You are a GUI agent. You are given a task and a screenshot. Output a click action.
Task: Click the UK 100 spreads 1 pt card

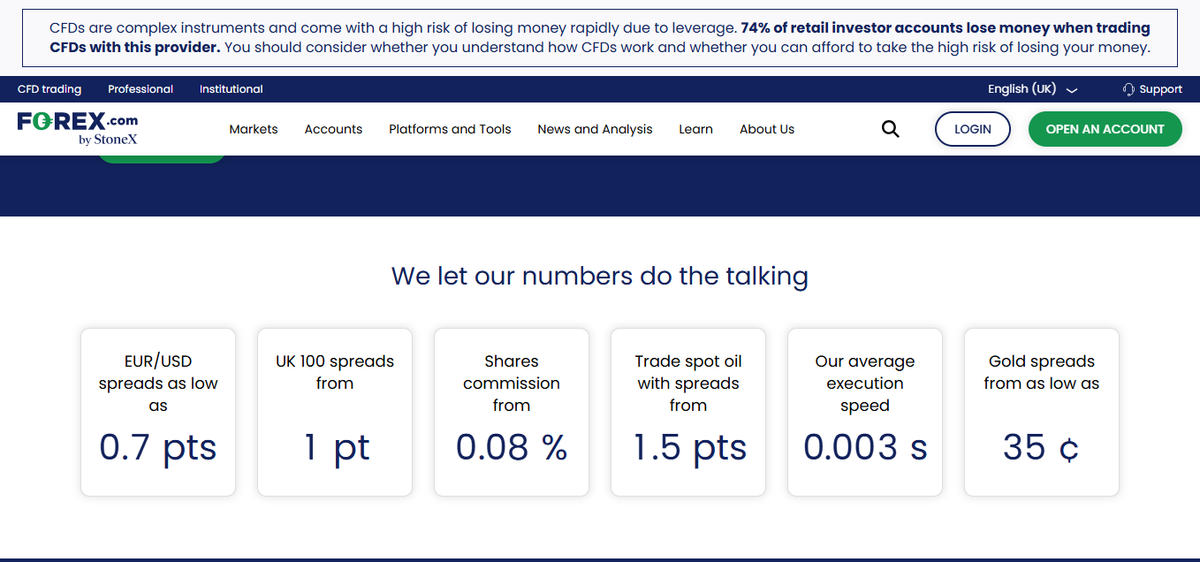[335, 412]
